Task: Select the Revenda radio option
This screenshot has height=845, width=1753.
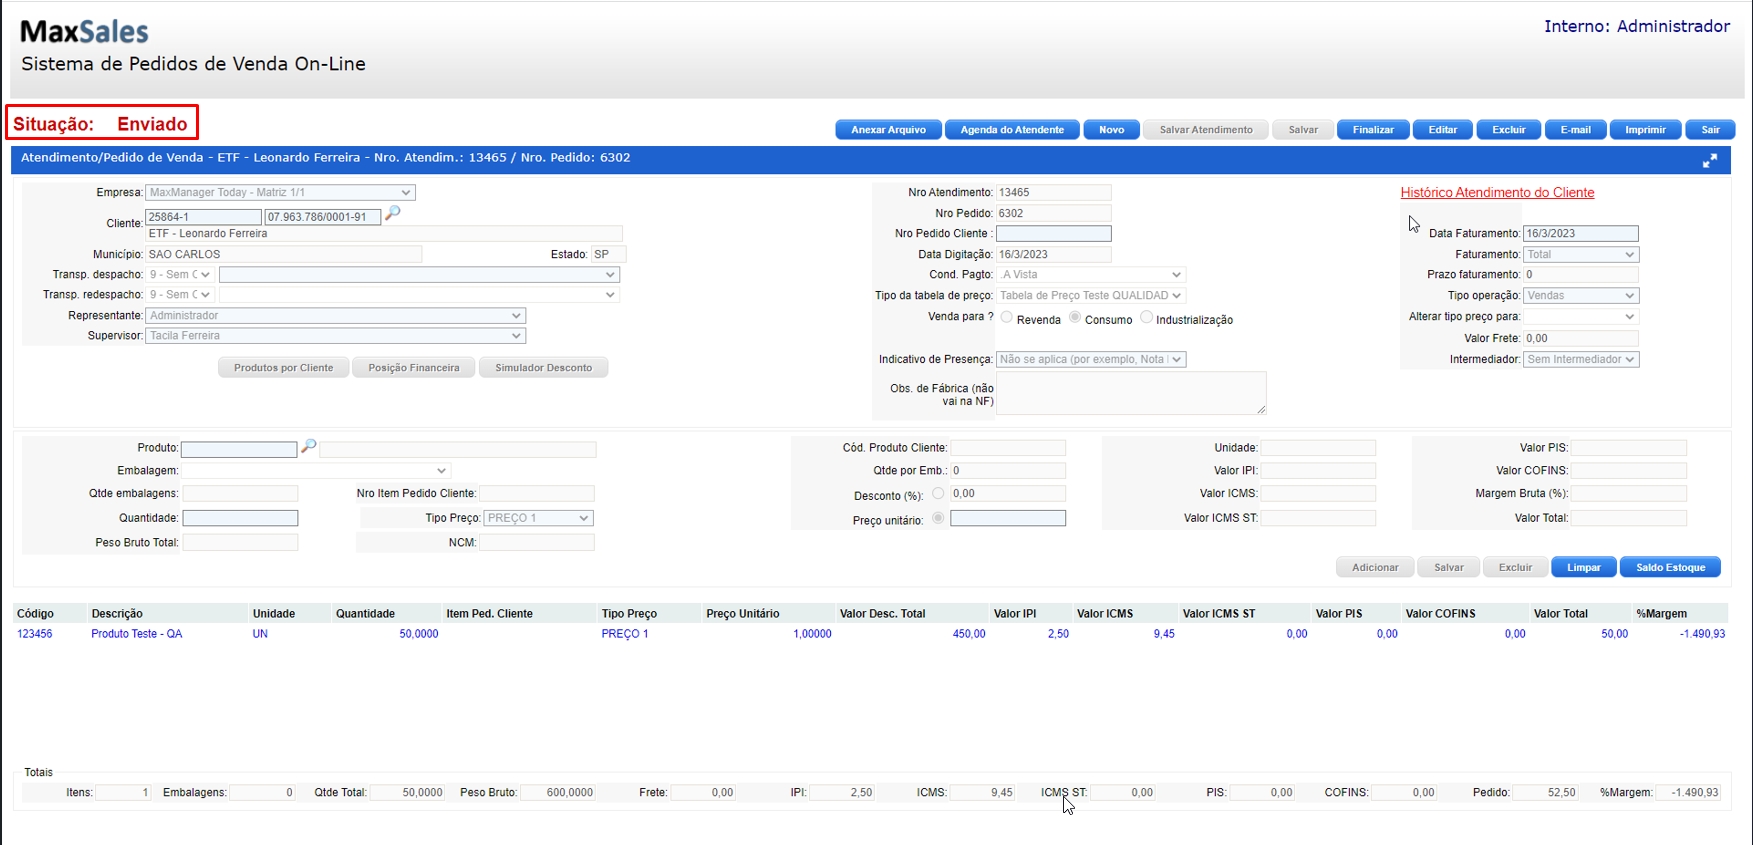Action: point(1007,318)
